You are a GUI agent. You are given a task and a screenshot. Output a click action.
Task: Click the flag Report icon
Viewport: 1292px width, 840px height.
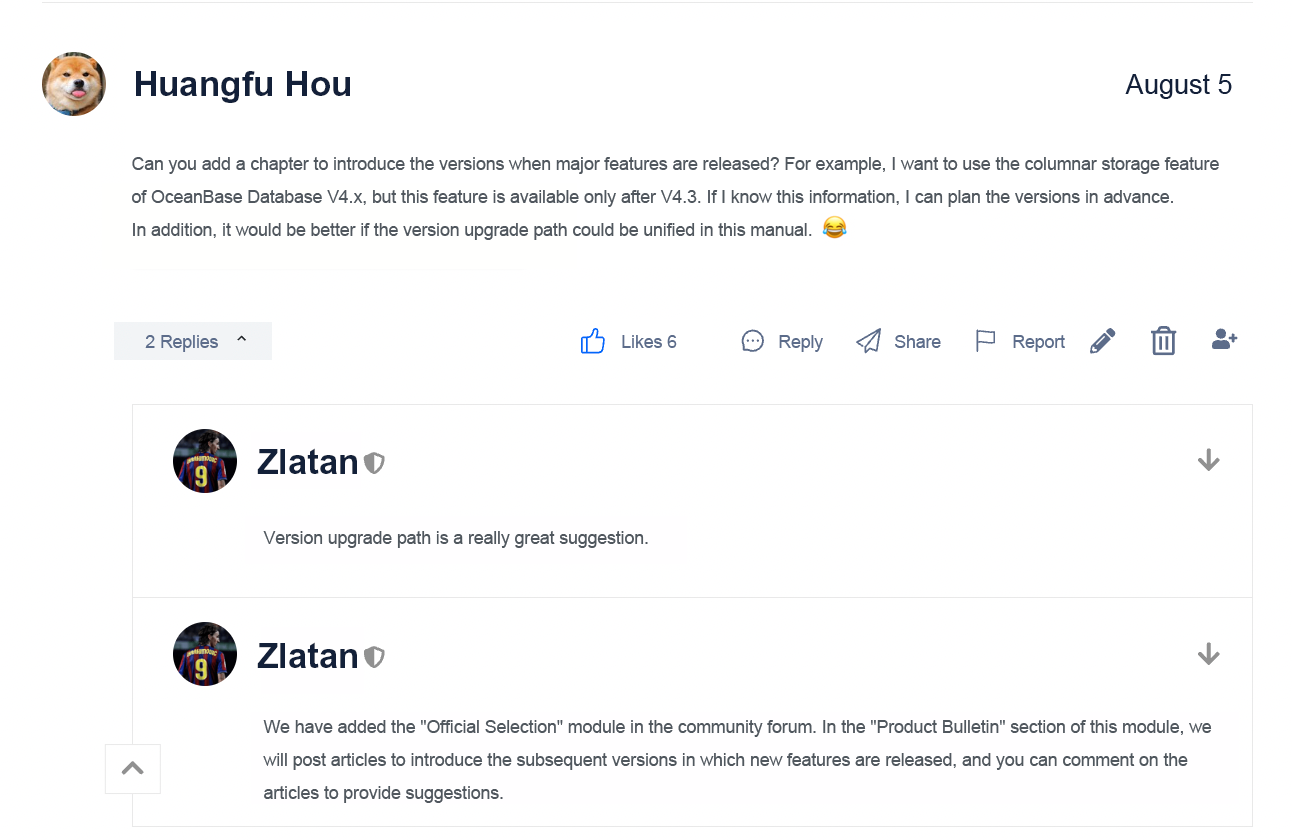(986, 341)
